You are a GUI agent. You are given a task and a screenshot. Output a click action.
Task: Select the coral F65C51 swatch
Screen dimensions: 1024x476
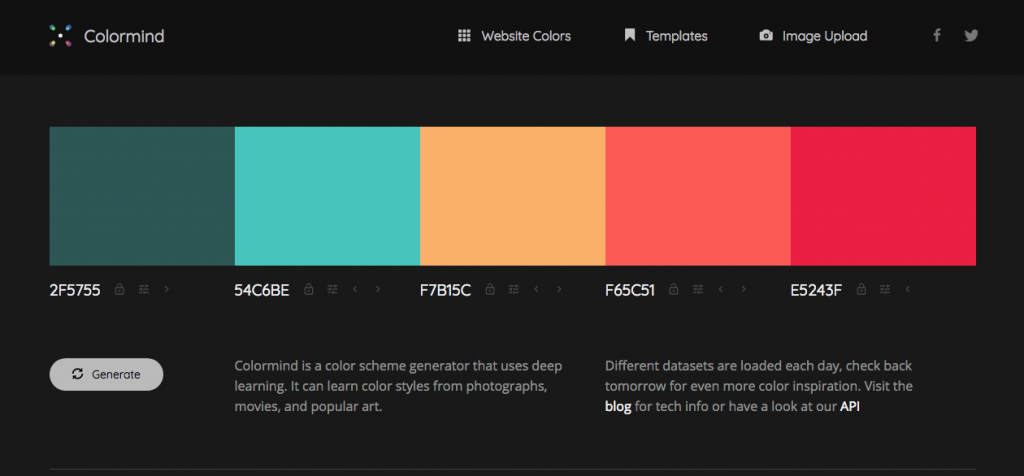coord(698,196)
